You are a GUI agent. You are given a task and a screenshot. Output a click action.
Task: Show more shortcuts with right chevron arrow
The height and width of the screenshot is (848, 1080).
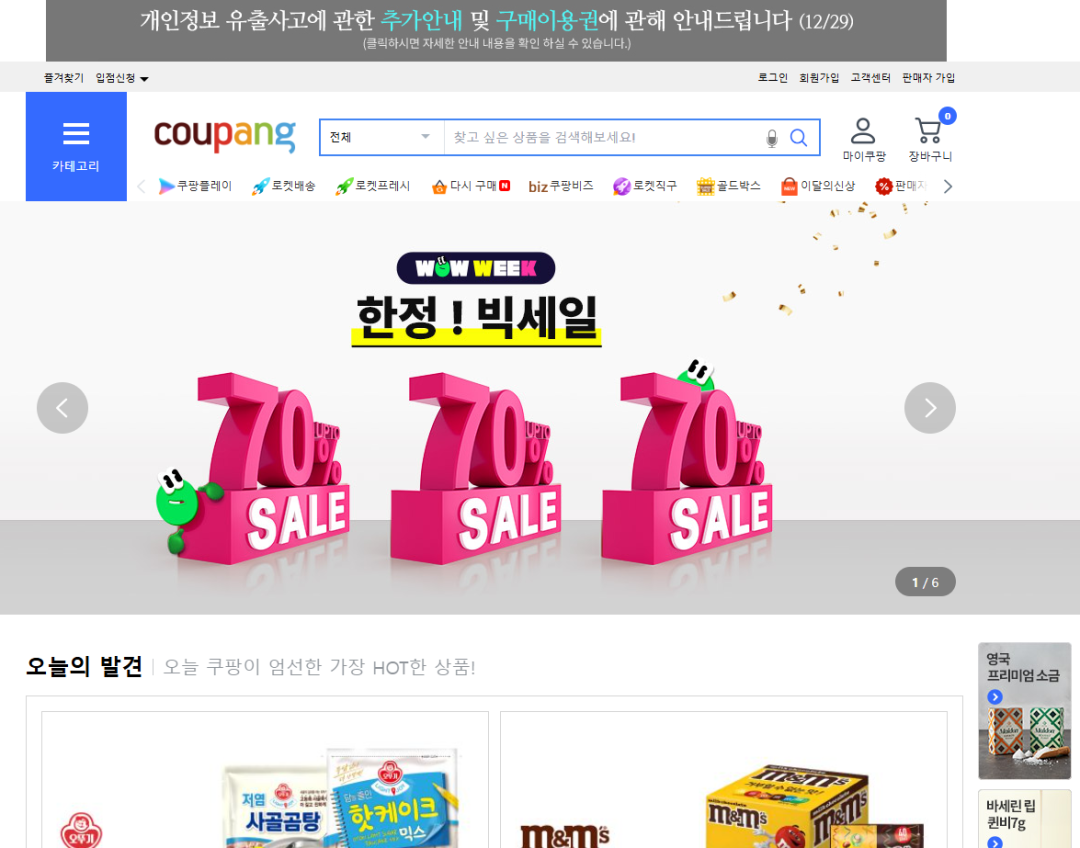pos(948,186)
